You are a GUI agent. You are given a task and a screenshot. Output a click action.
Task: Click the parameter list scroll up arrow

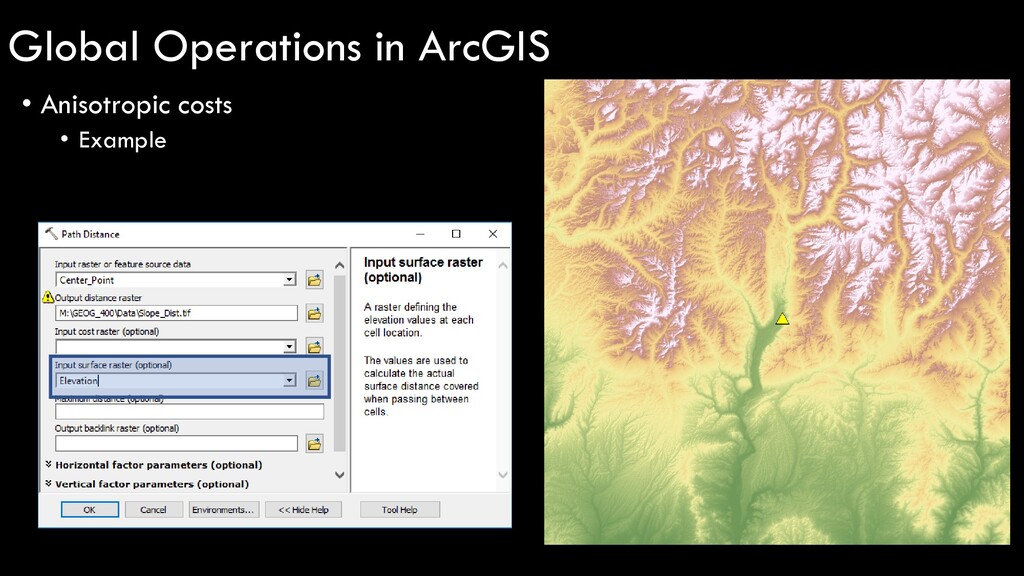[340, 265]
